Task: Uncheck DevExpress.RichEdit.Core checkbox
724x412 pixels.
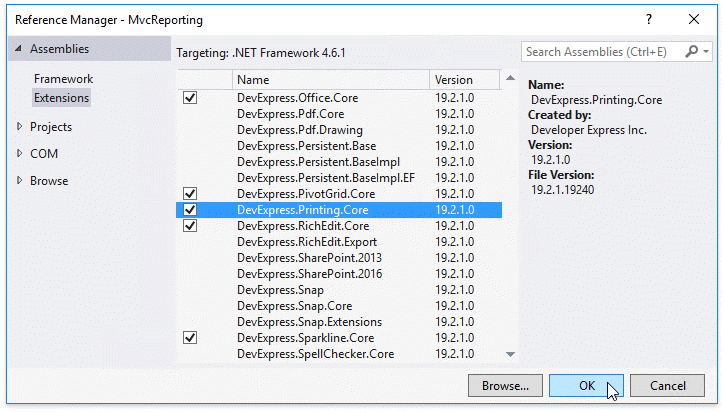Action: (x=190, y=226)
